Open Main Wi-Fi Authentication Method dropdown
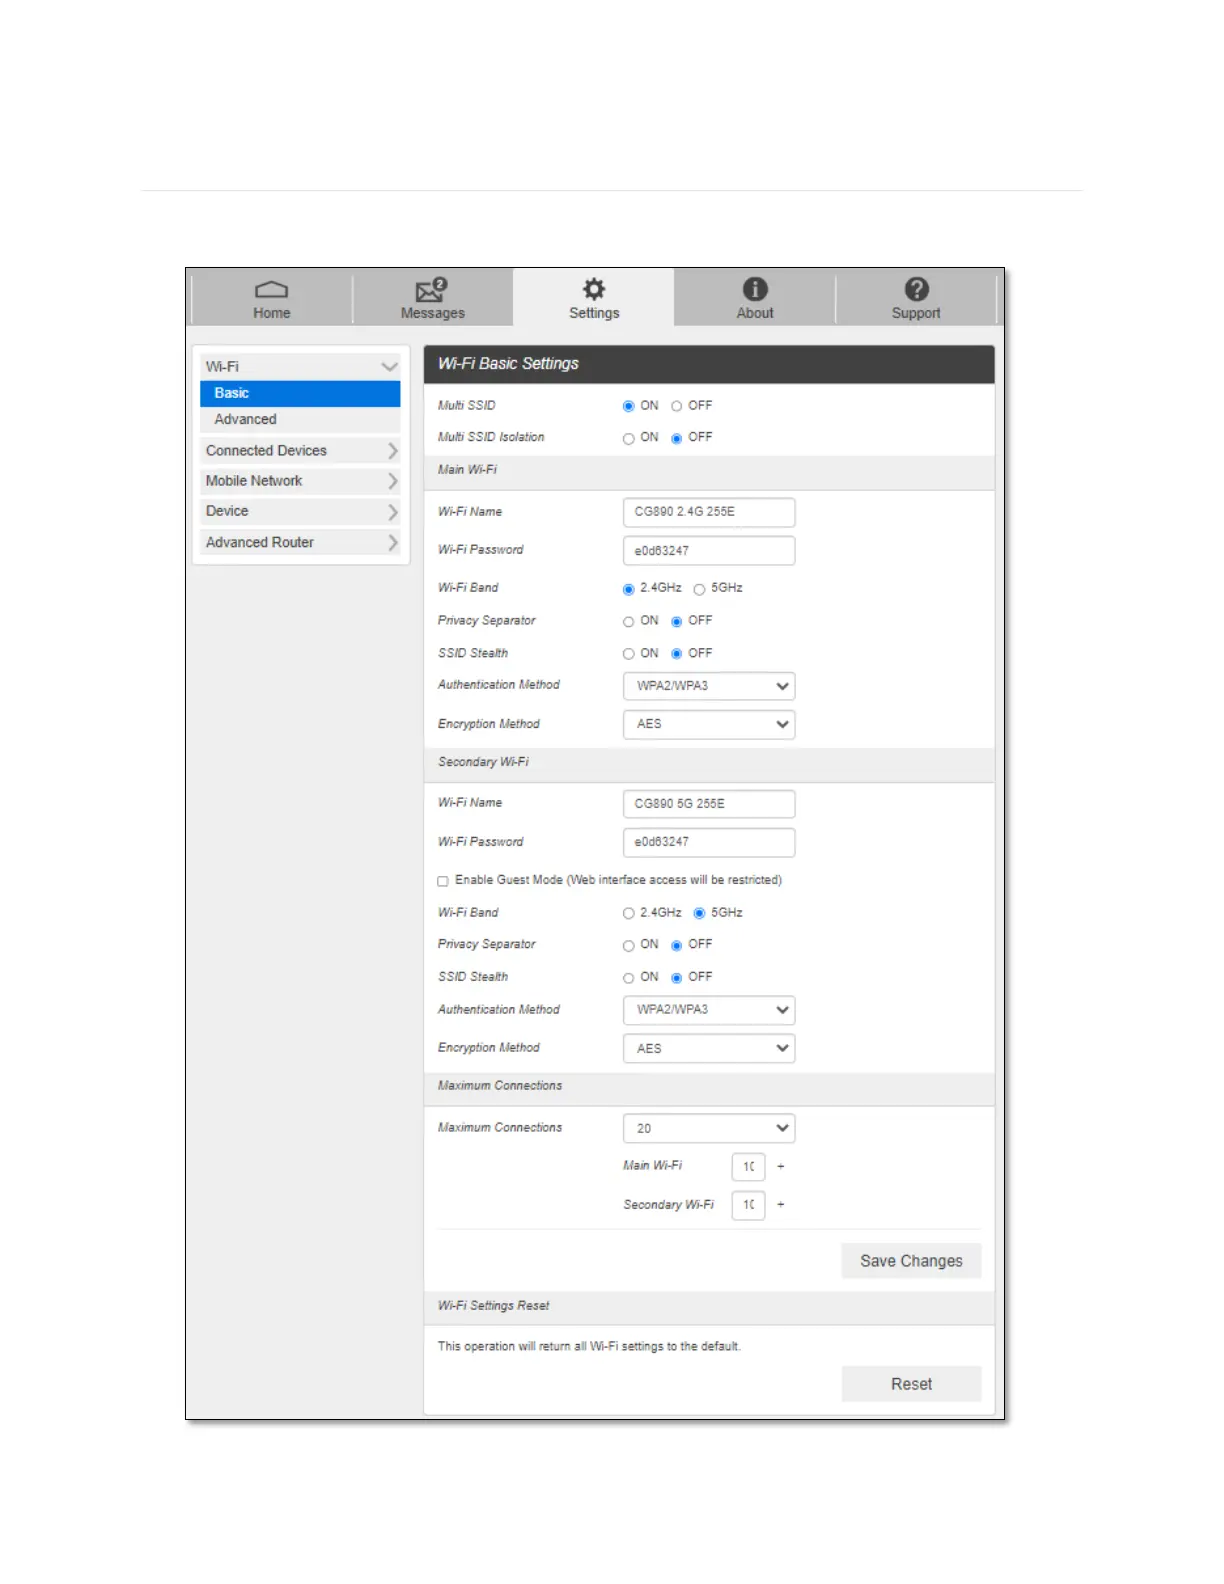Screen dimensions: 1224x1584 click(x=708, y=686)
